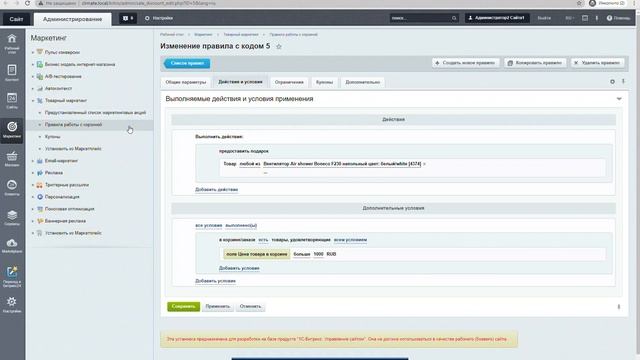Collapse the Товарный маркетинг tree node
640x360 pixels.
tap(33, 100)
